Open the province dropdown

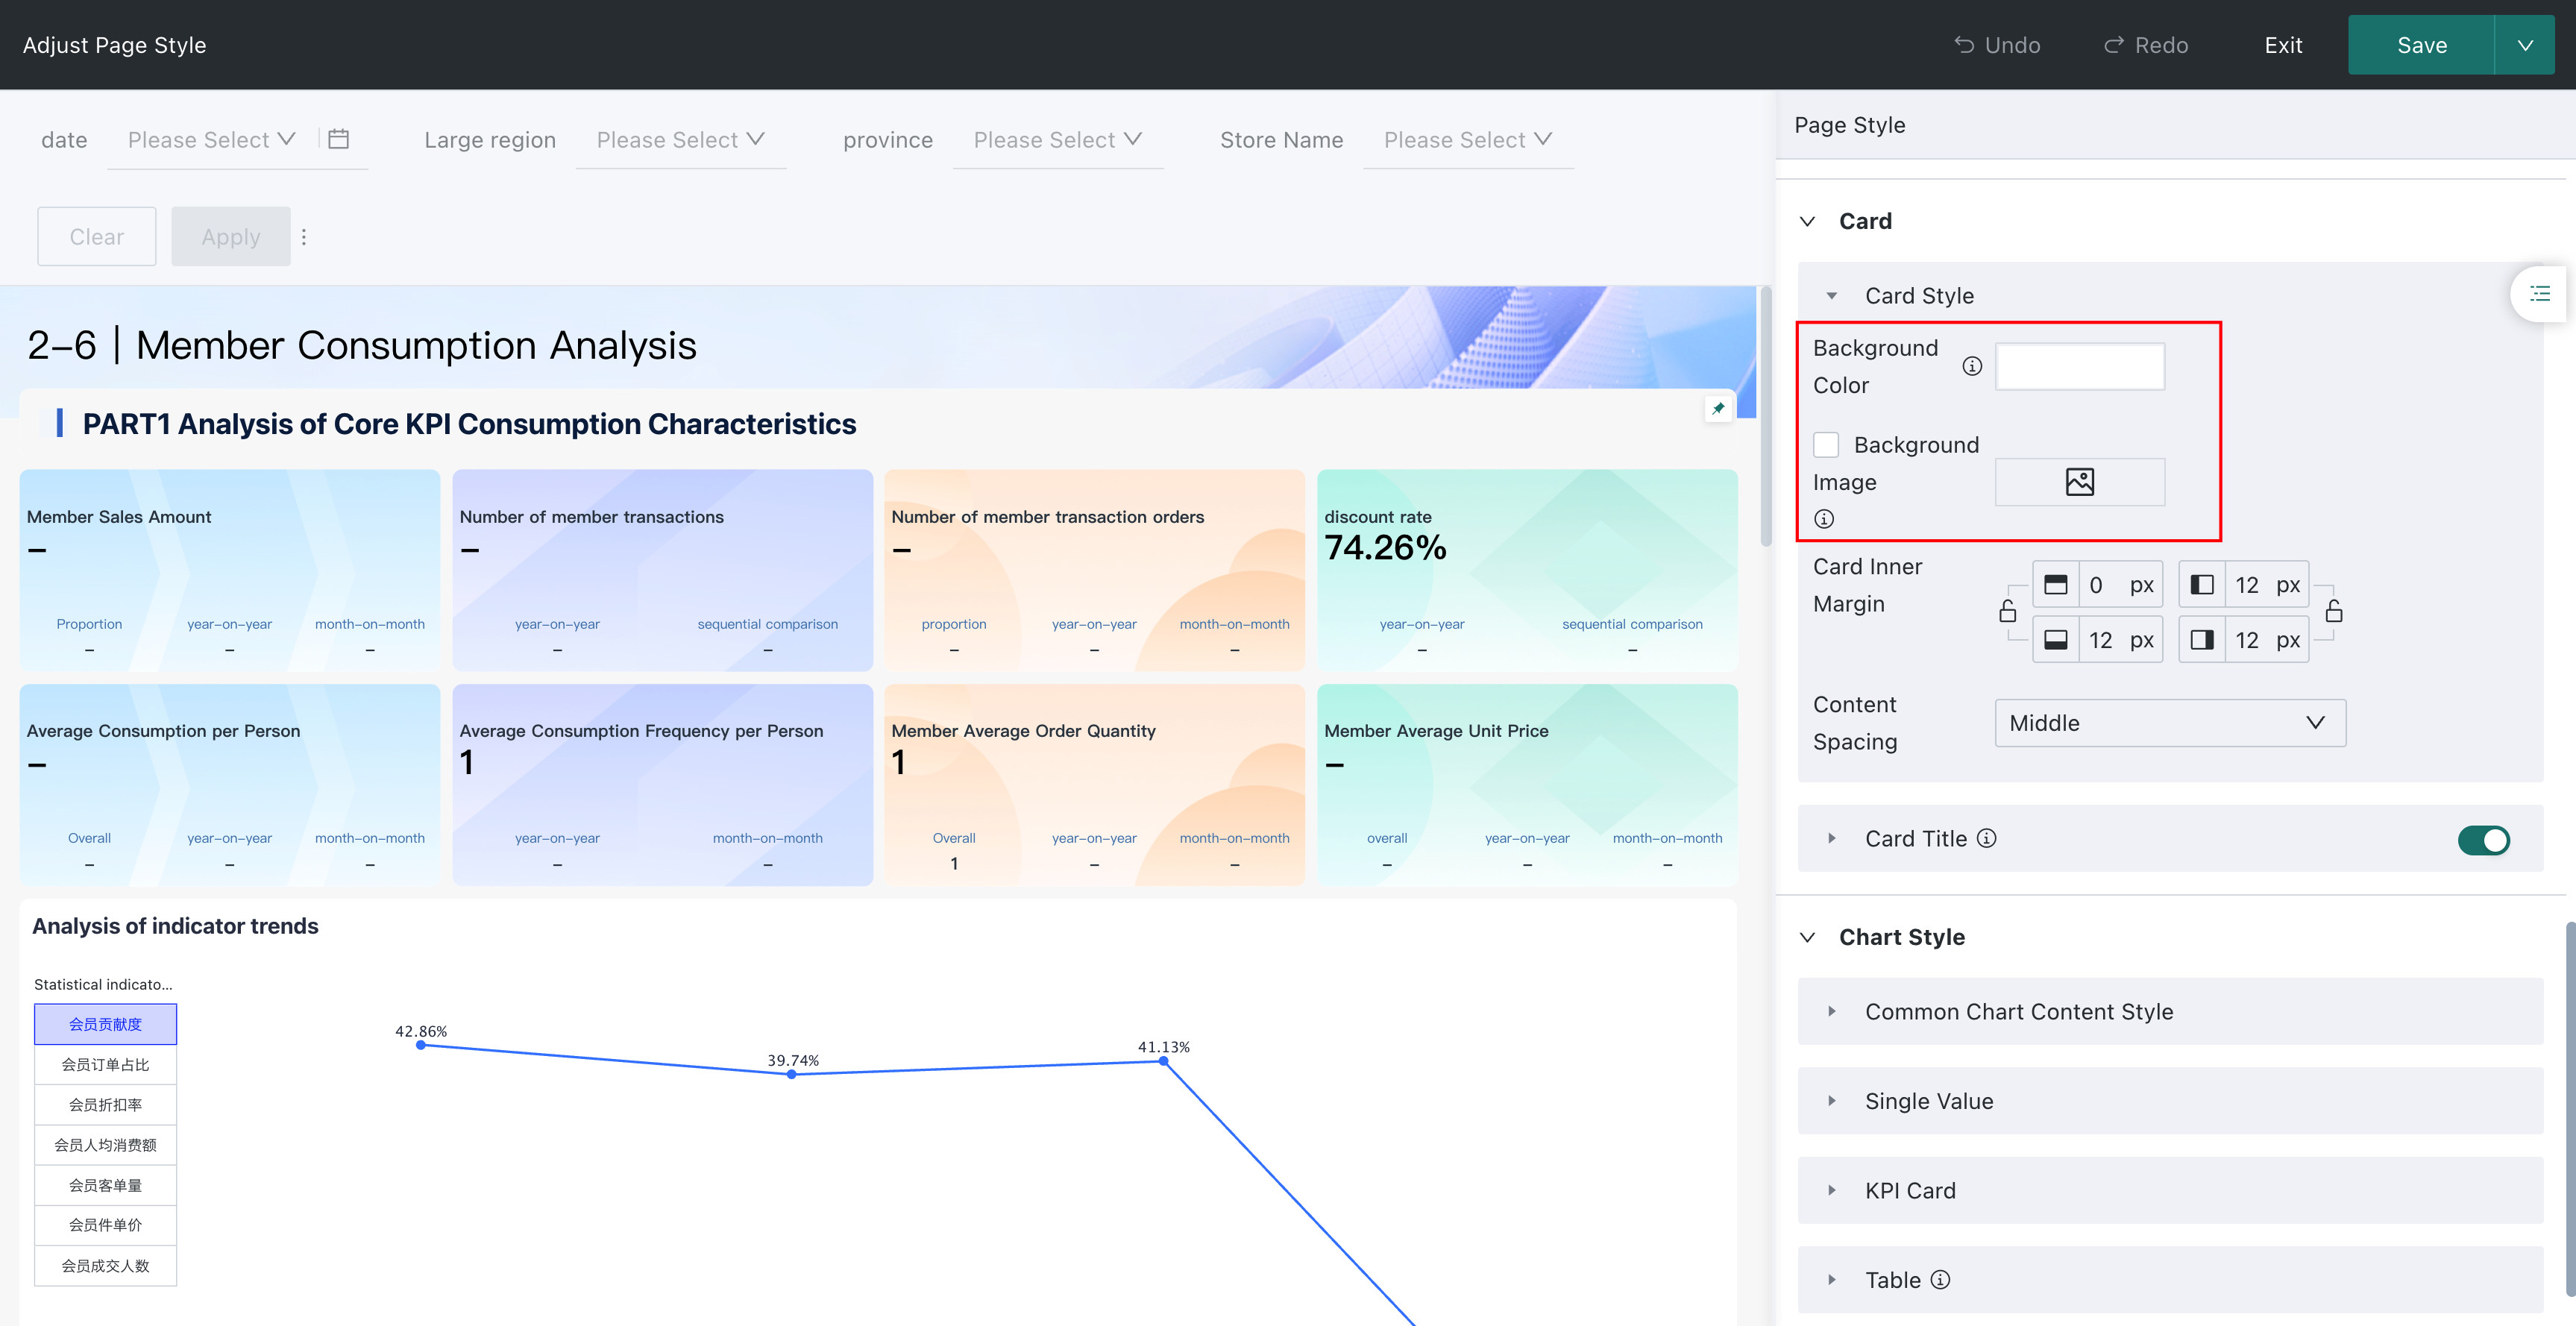click(x=1058, y=140)
